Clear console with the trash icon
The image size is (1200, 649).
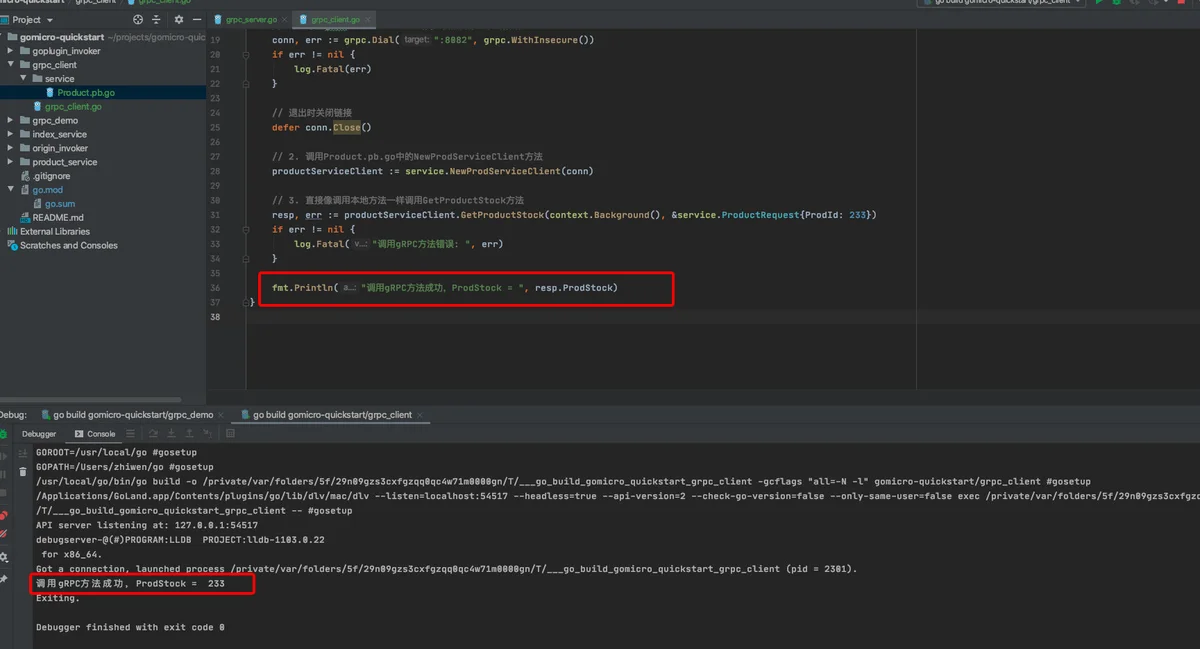[24, 471]
